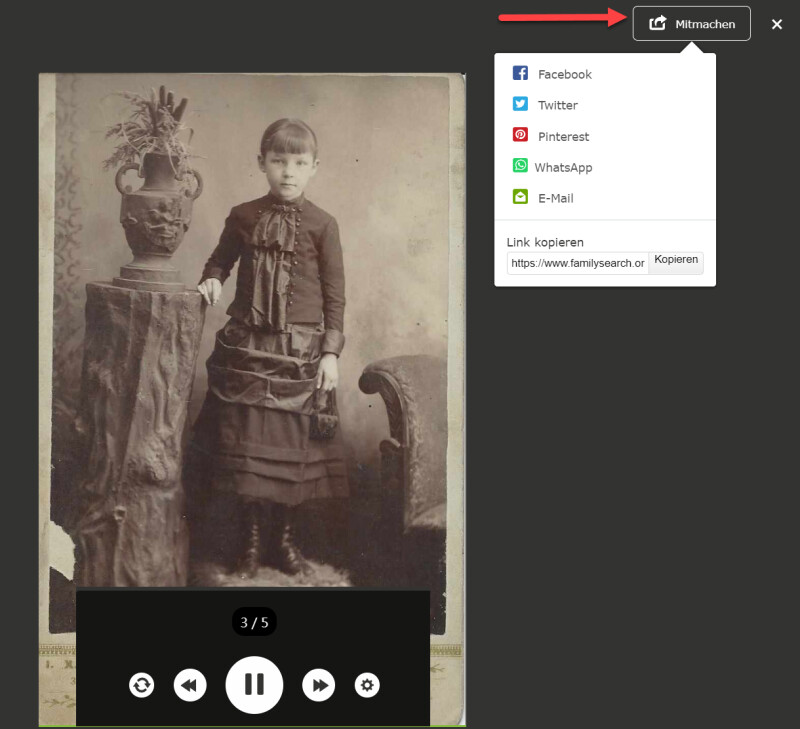Skip to the next slide with fast-forward

(318, 685)
